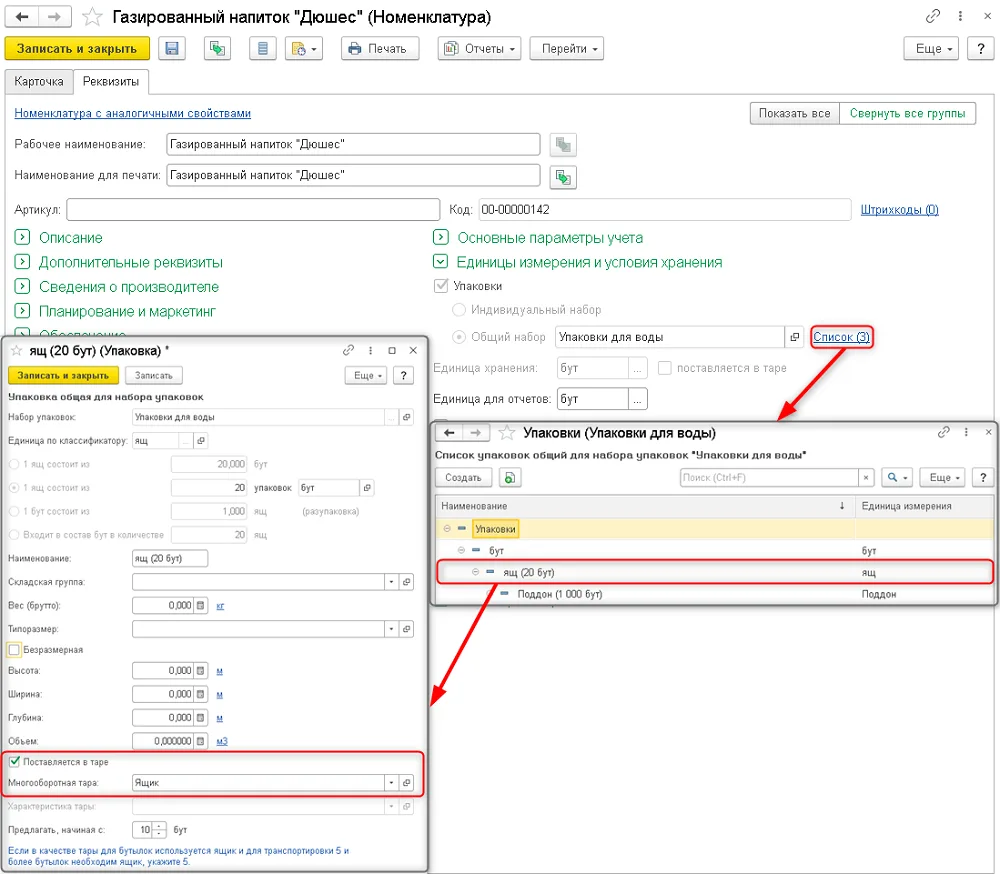The height and width of the screenshot is (874, 1000).
Task: Click the copy link icon at top right
Action: (932, 17)
